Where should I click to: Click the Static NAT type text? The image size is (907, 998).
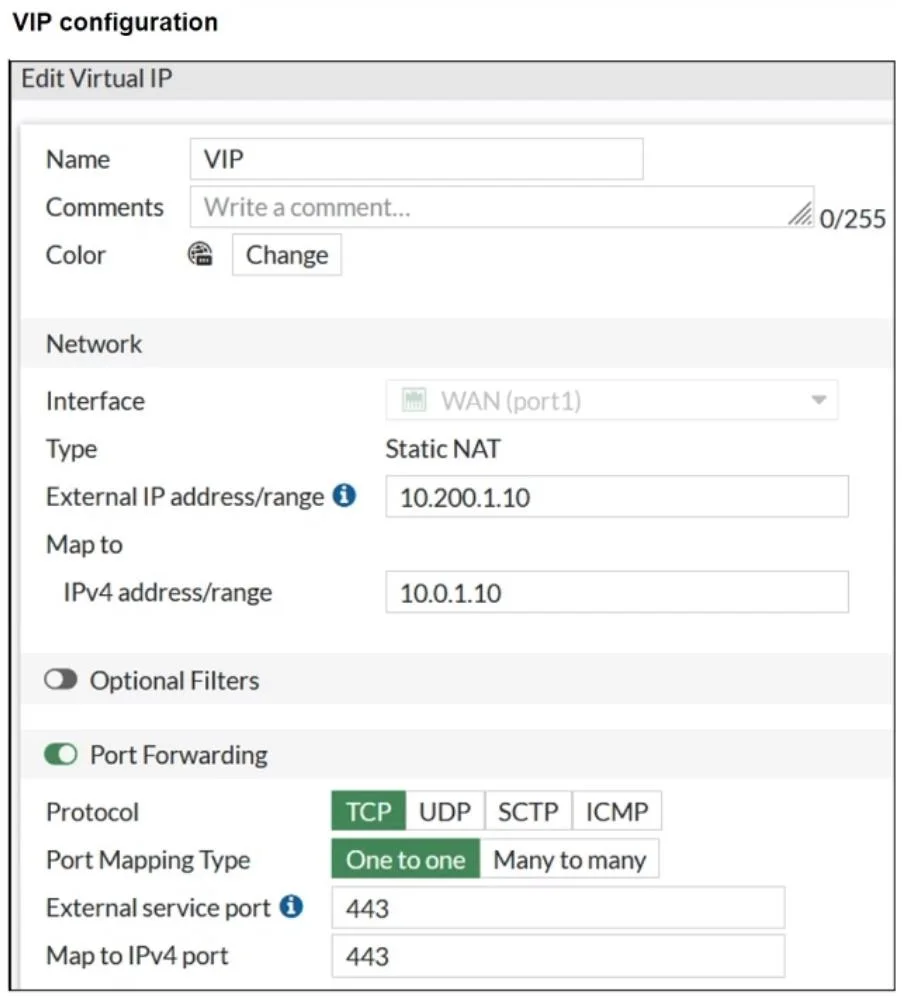click(x=443, y=449)
